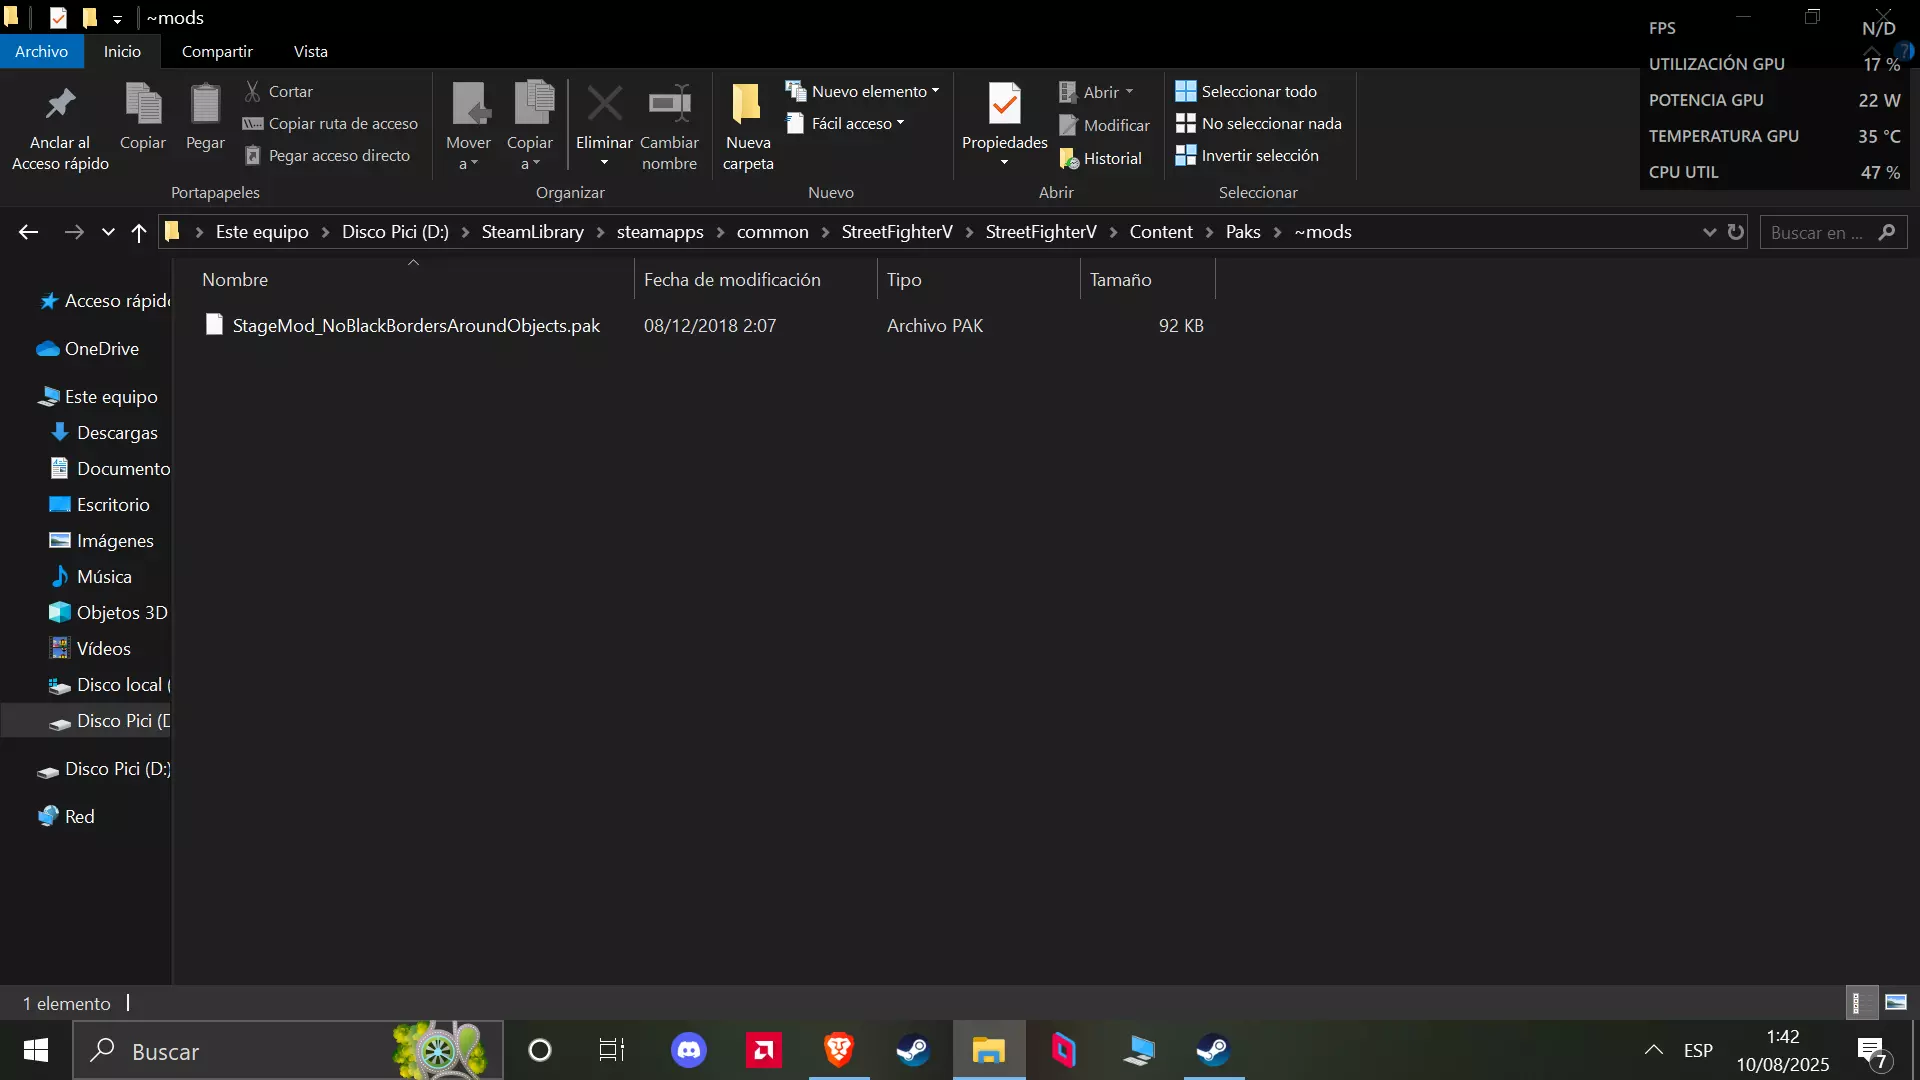Expand the Nuevo elemento dropdown
The width and height of the screenshot is (1920, 1080).
[x=862, y=91]
